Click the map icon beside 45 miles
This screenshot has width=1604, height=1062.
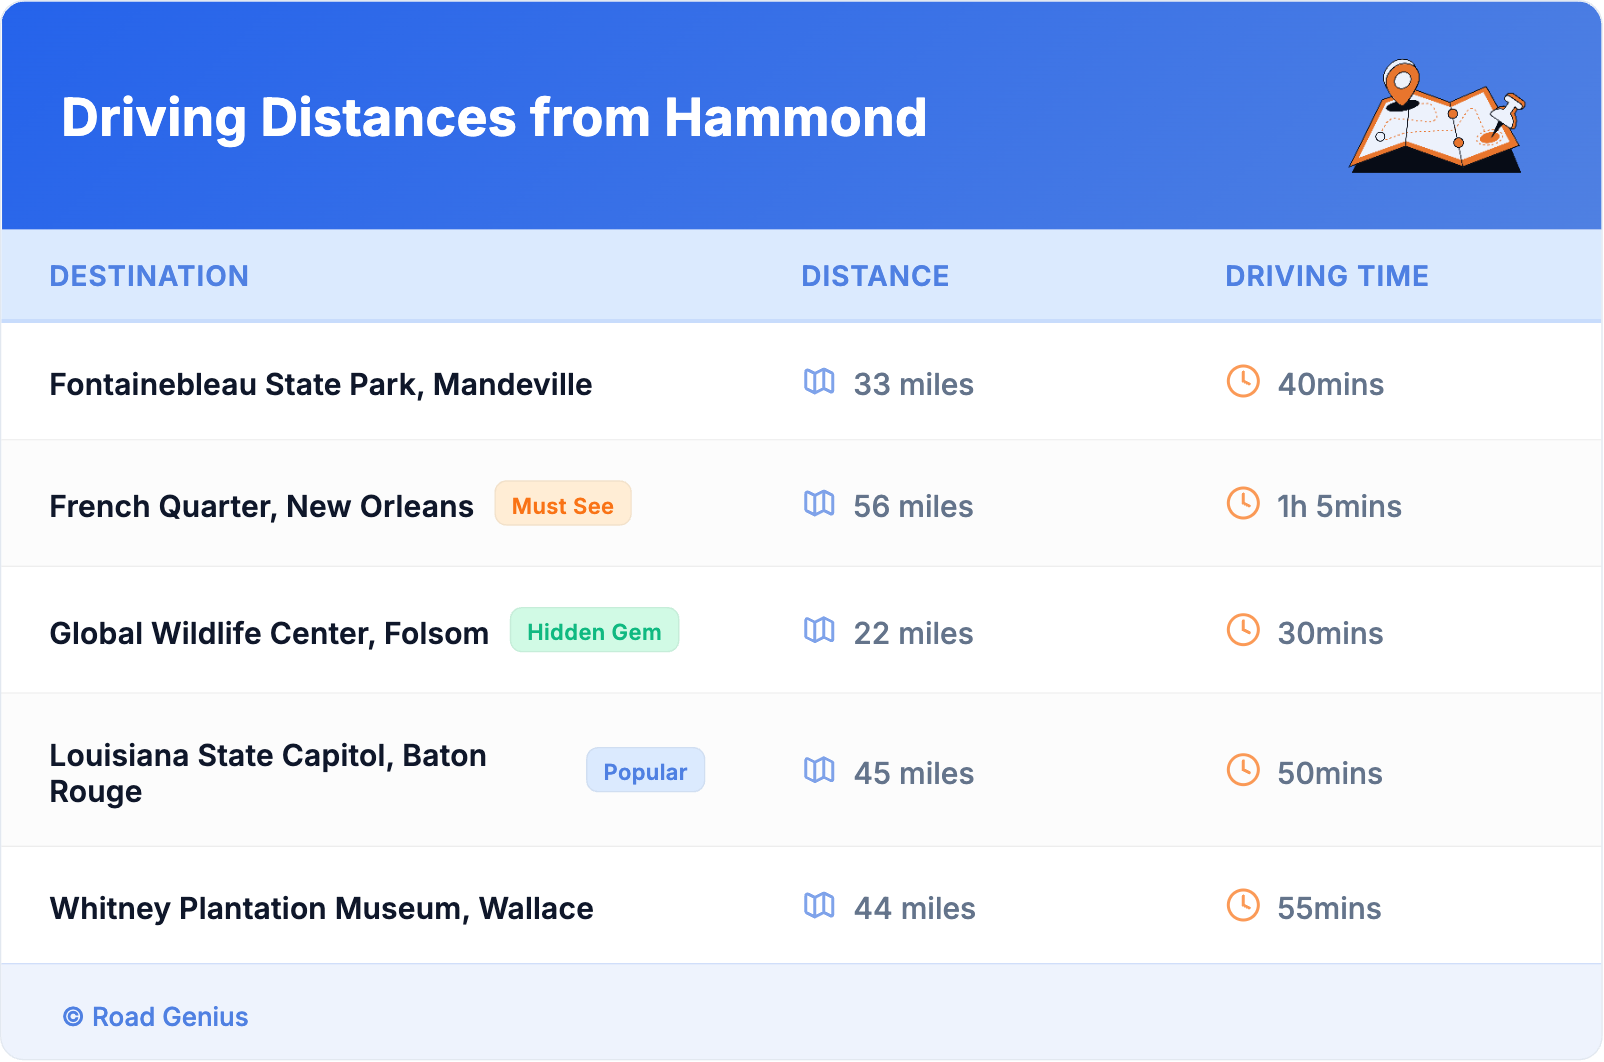(x=819, y=771)
